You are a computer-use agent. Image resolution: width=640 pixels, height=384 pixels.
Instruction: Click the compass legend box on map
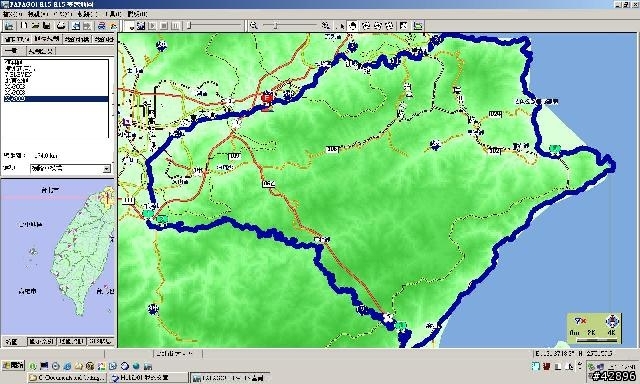tap(595, 329)
